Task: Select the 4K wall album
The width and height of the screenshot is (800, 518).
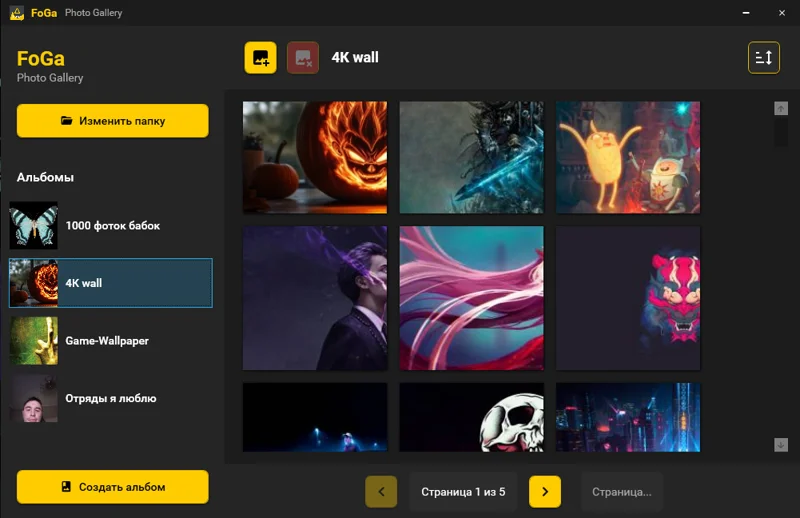Action: [111, 283]
